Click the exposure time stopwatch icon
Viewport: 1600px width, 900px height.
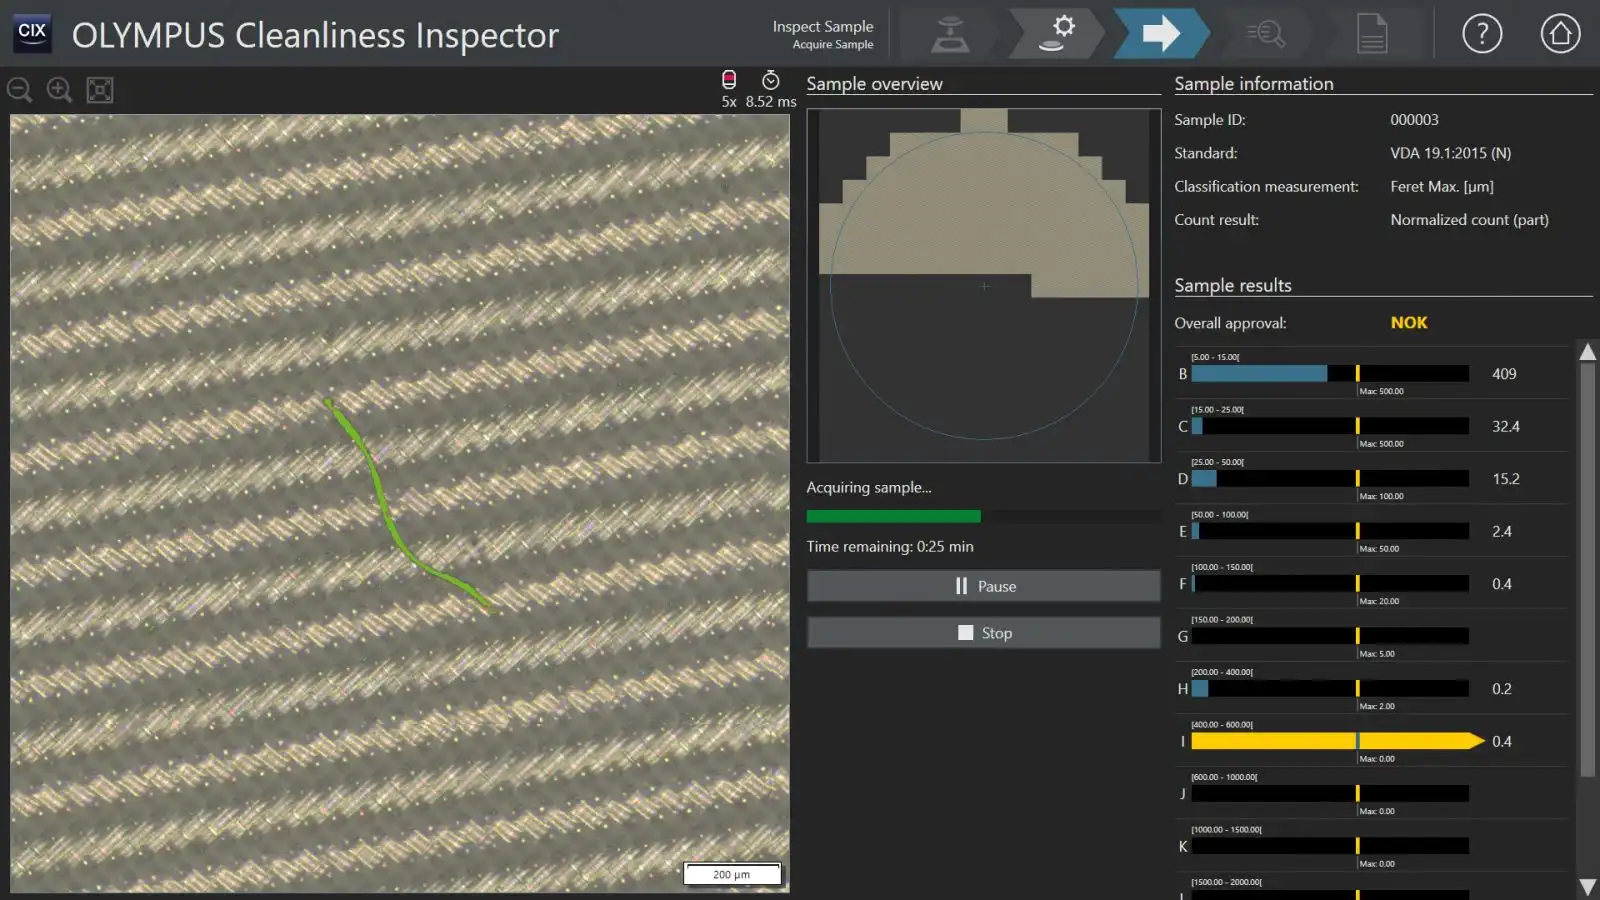pyautogui.click(x=770, y=80)
